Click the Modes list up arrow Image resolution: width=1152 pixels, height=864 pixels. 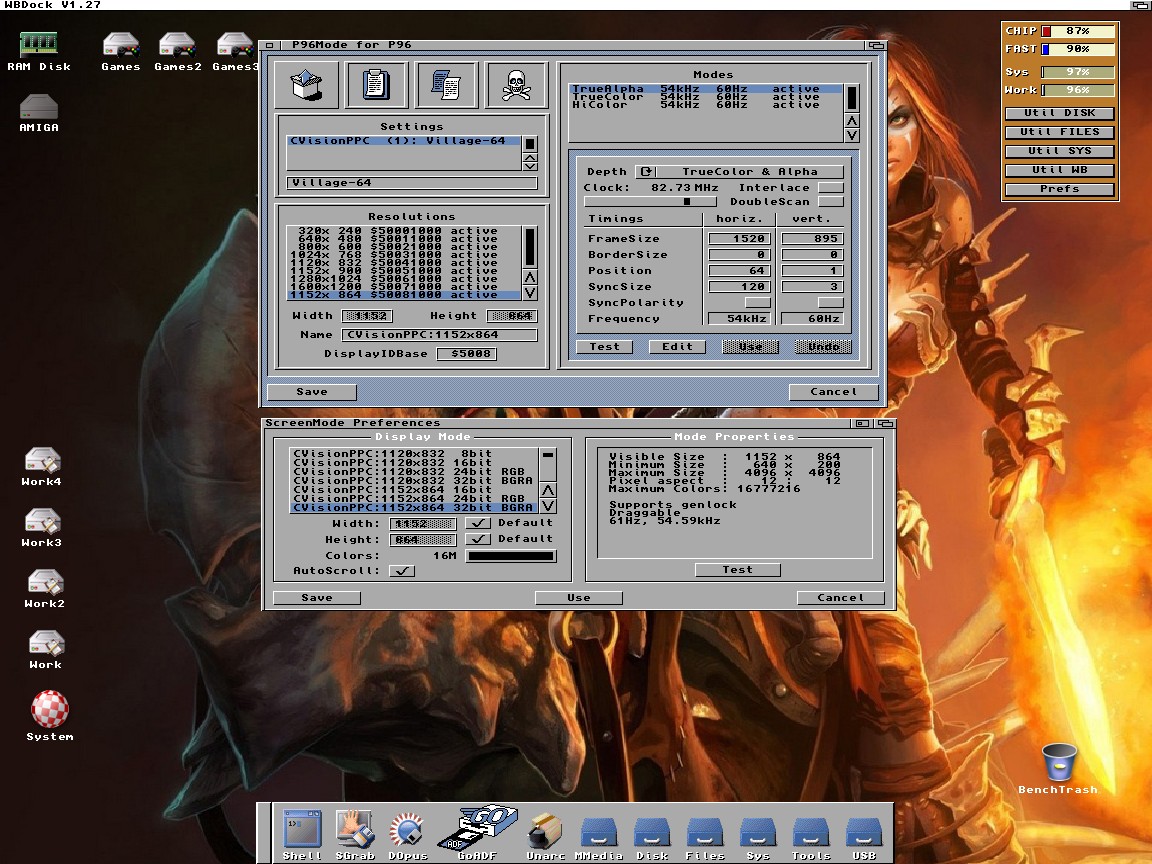coord(852,120)
